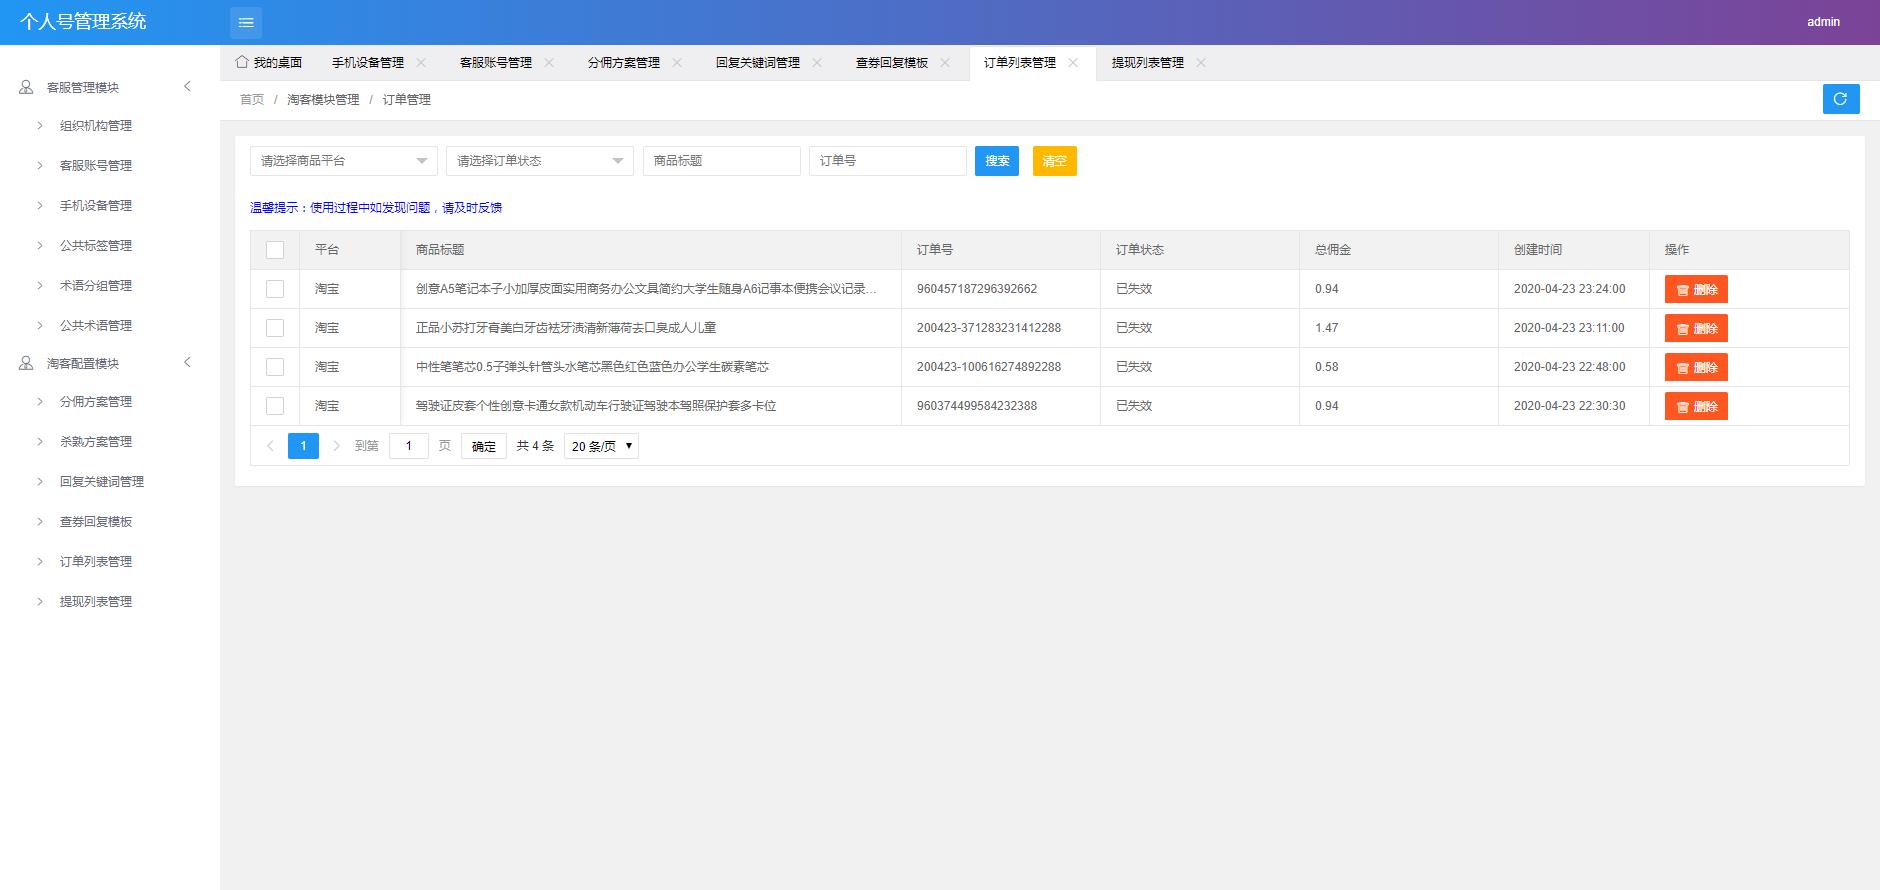Viewport: 1880px width, 890px height.
Task: Toggle the sidebar hamburger menu icon
Action: pos(246,22)
